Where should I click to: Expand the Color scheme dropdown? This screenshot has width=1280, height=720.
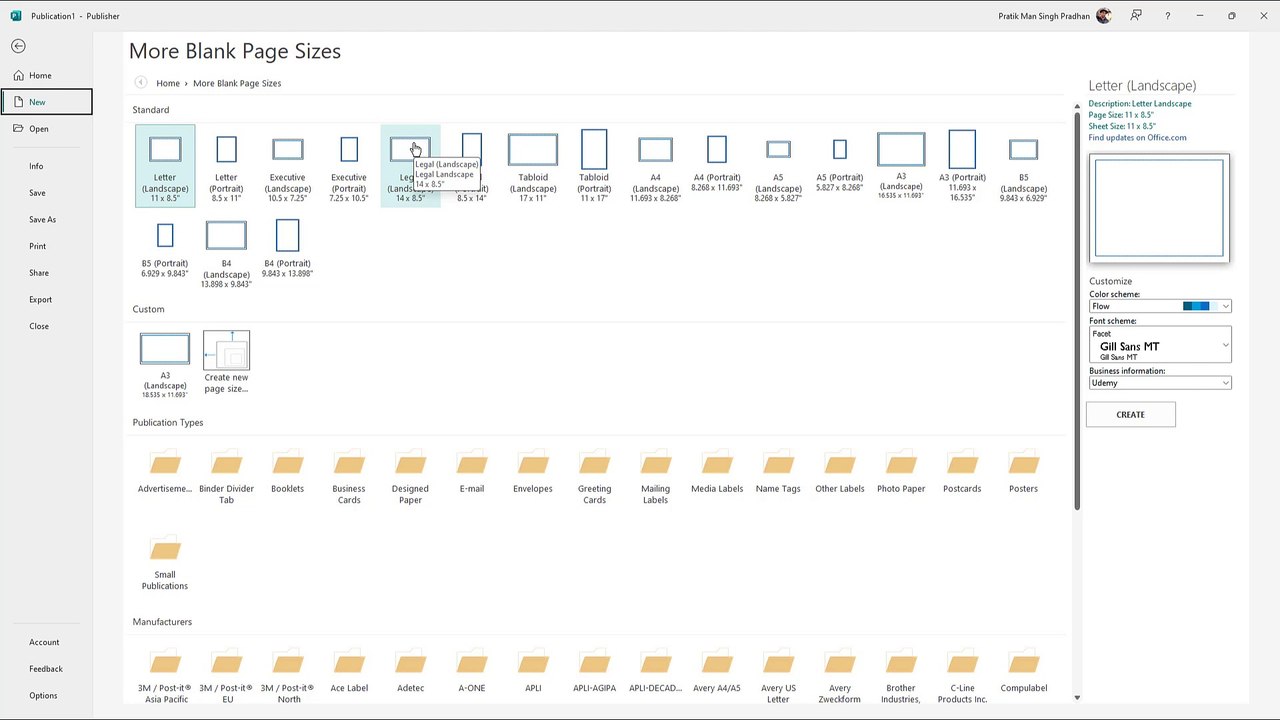[1225, 306]
